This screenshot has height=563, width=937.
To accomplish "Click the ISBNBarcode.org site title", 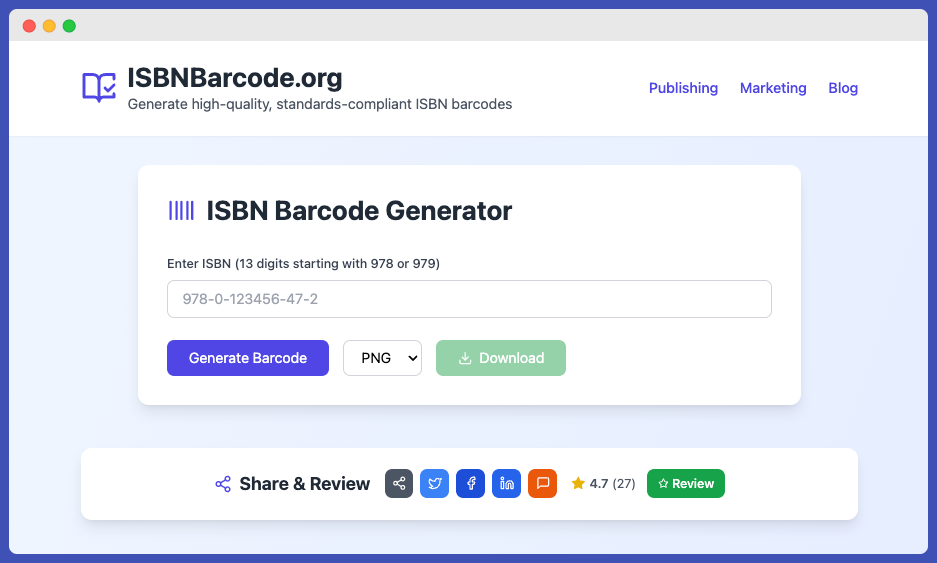I will [x=235, y=78].
